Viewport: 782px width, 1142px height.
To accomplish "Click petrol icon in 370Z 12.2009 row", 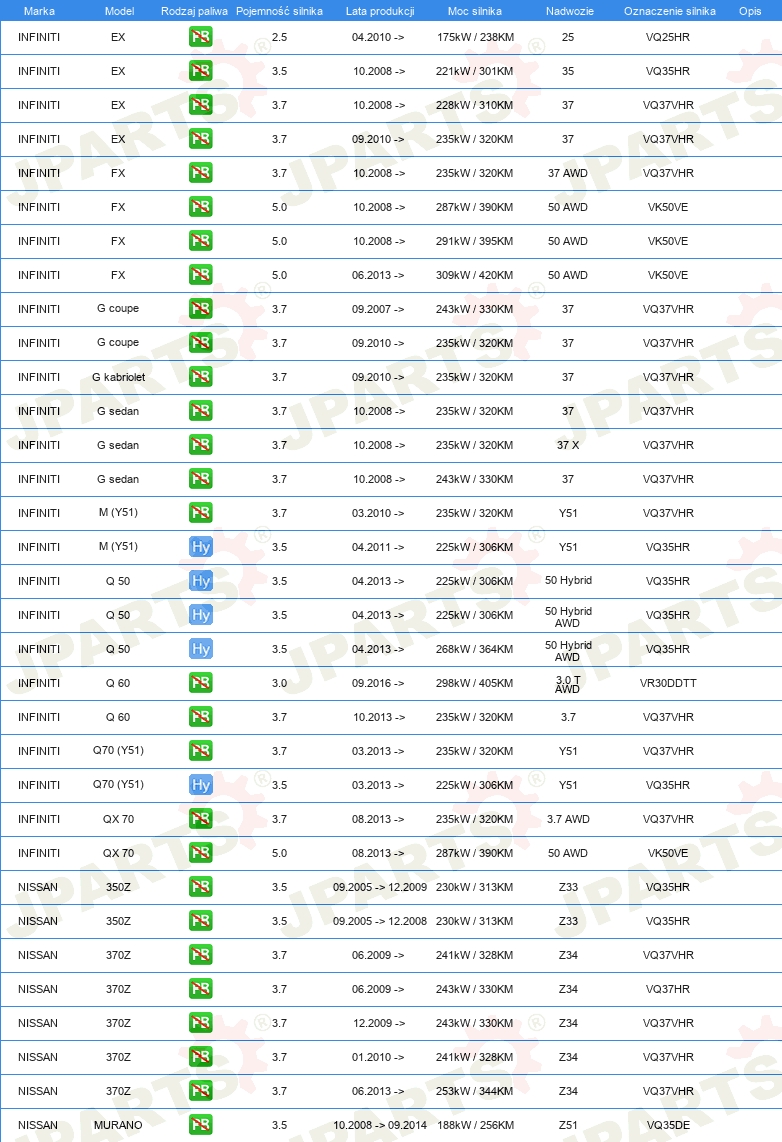I will pyautogui.click(x=200, y=1023).
